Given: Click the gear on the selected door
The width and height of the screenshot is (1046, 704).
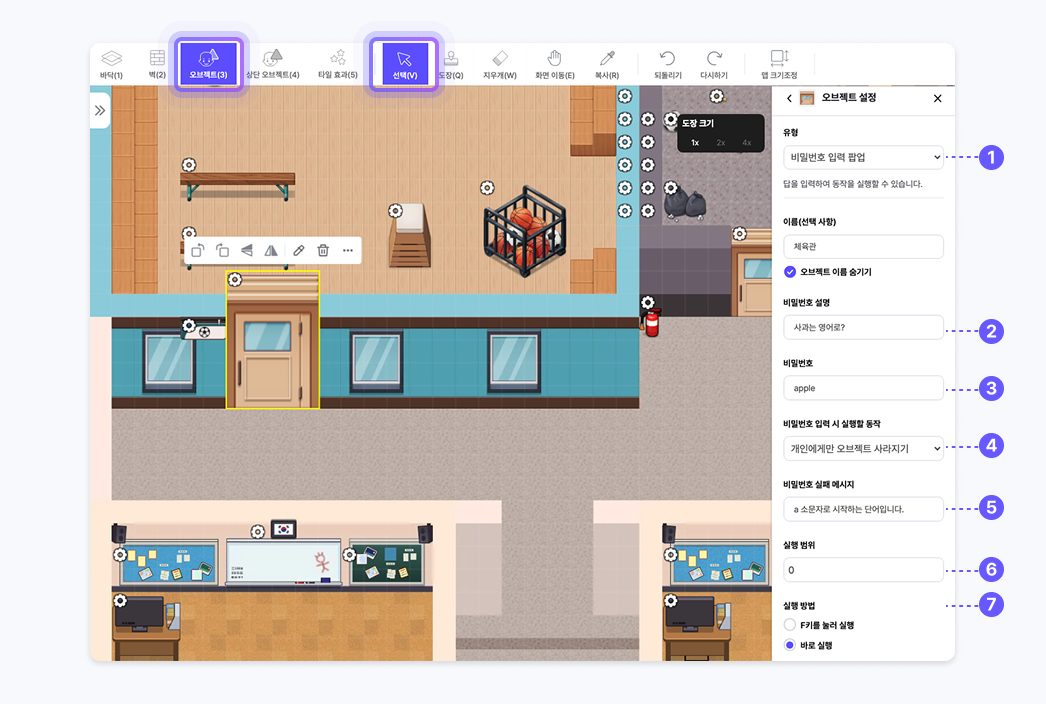Looking at the screenshot, I should click(235, 280).
